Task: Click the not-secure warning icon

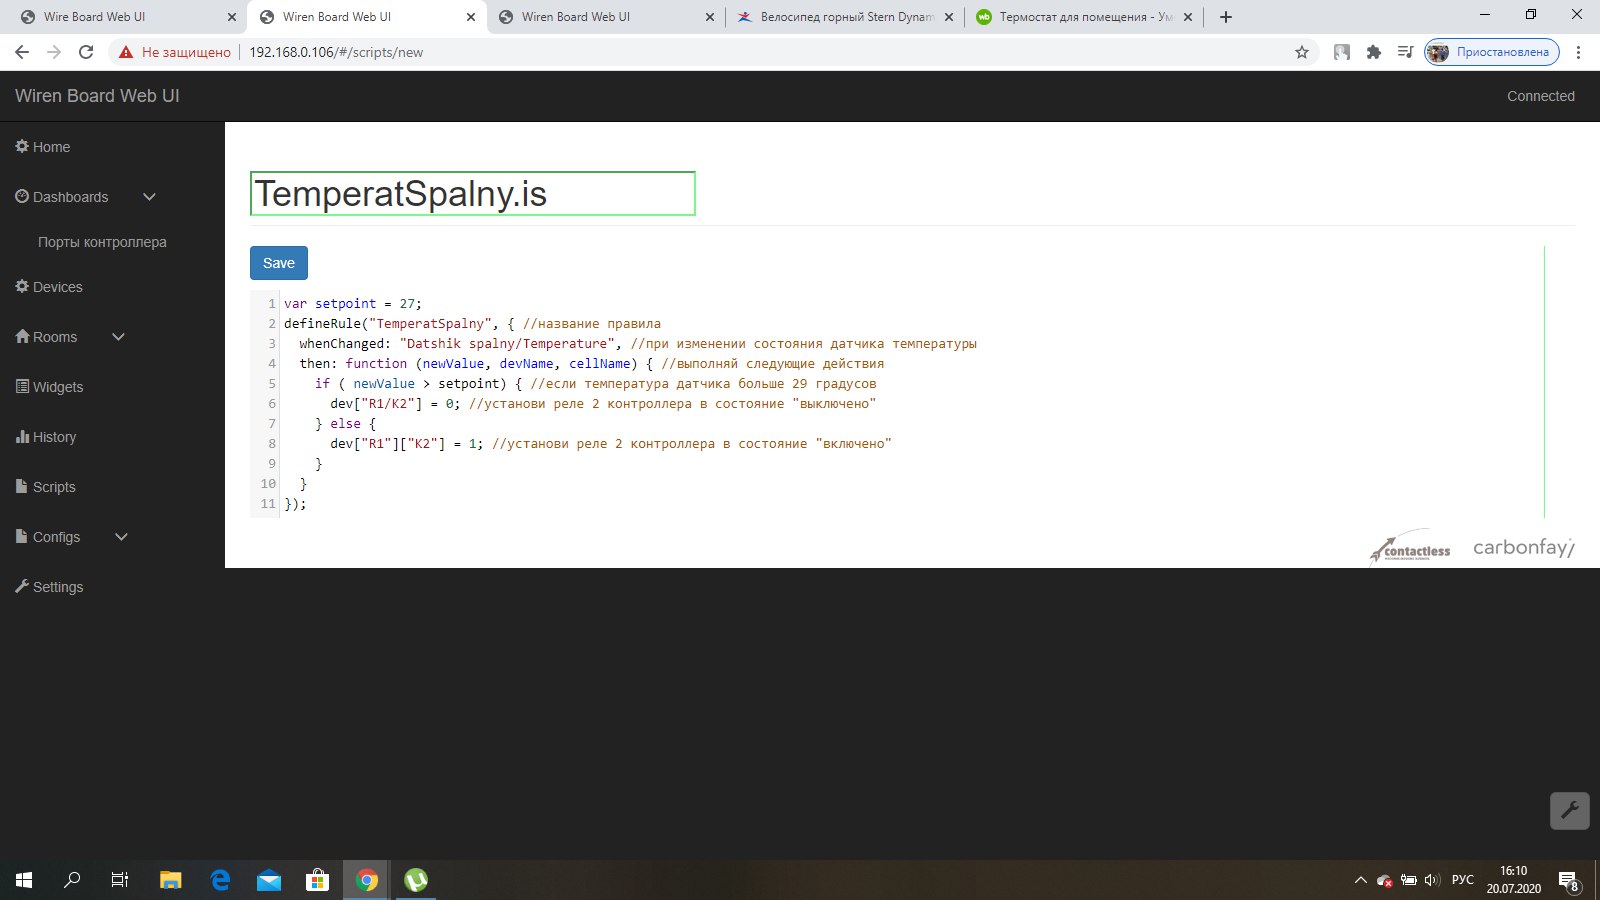Action: 126,52
